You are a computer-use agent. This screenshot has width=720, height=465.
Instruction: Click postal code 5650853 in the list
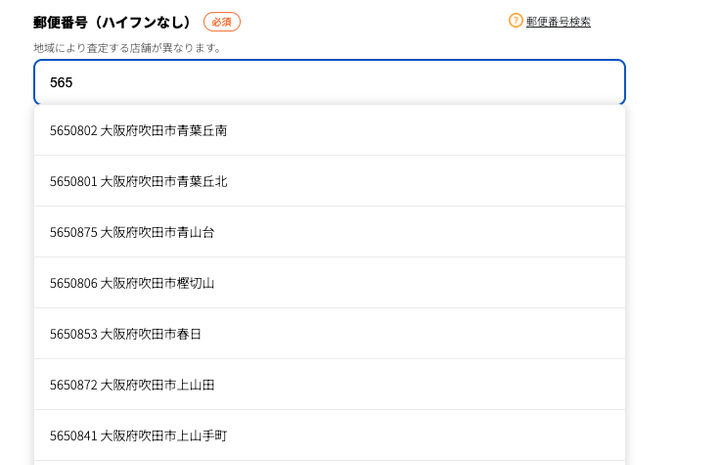click(x=73, y=334)
